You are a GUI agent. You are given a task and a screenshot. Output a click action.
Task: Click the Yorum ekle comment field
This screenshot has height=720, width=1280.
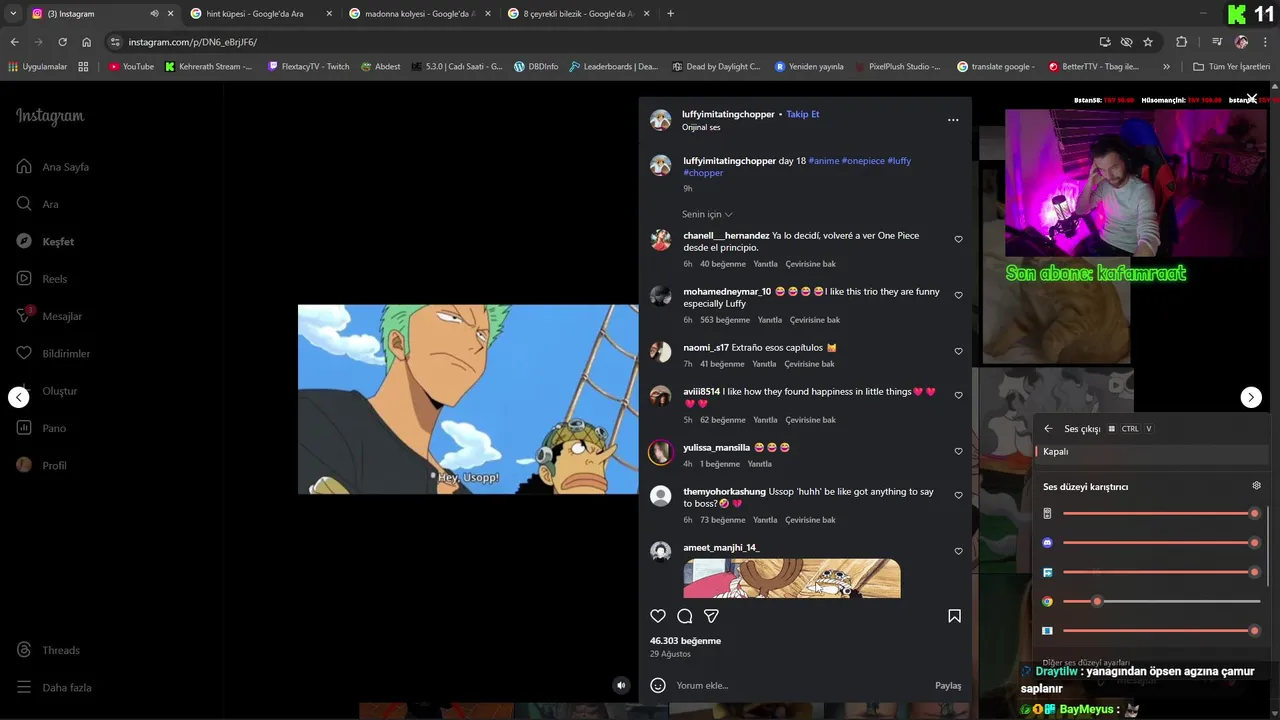coord(800,685)
